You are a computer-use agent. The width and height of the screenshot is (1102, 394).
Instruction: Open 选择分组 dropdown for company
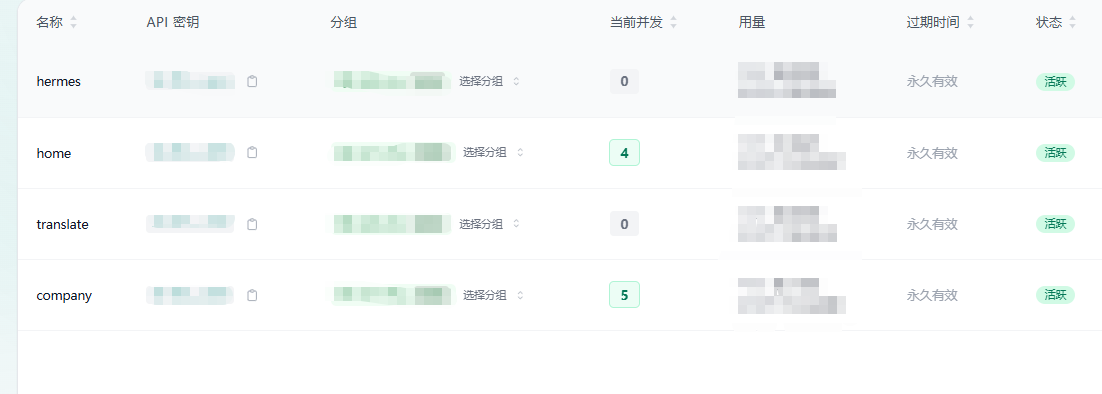coord(493,296)
